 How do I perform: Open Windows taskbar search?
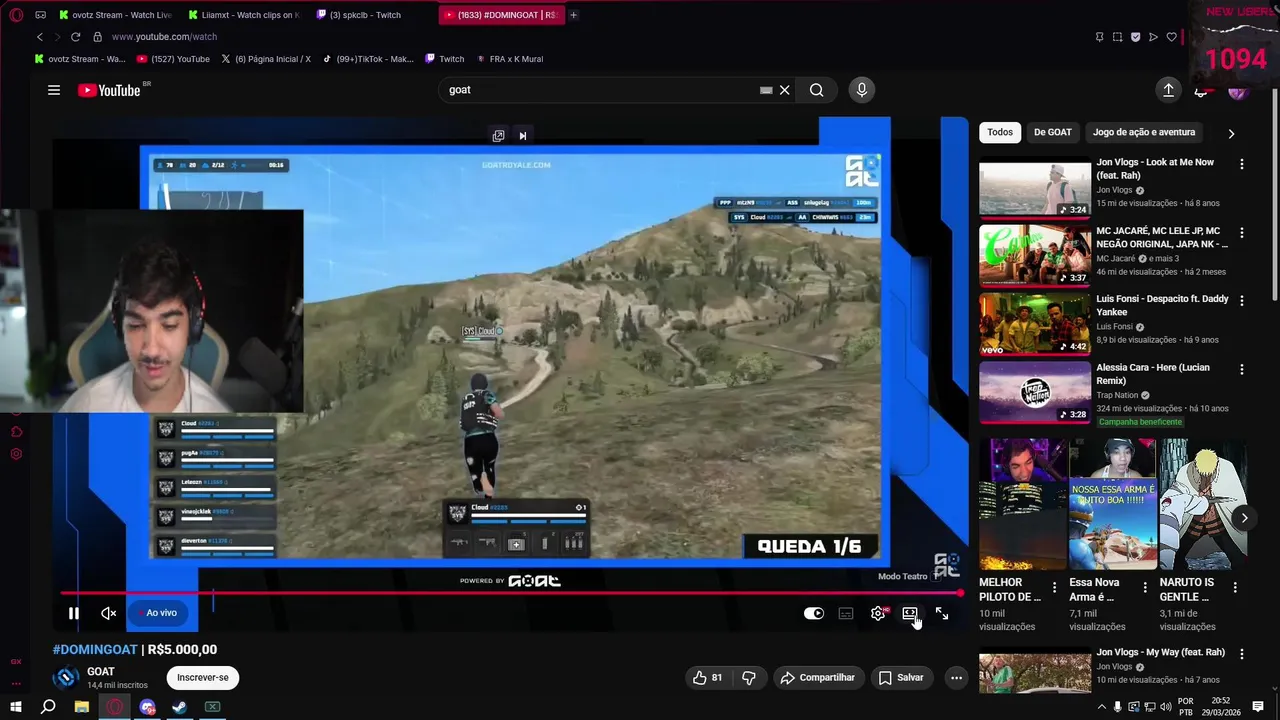pyautogui.click(x=48, y=707)
